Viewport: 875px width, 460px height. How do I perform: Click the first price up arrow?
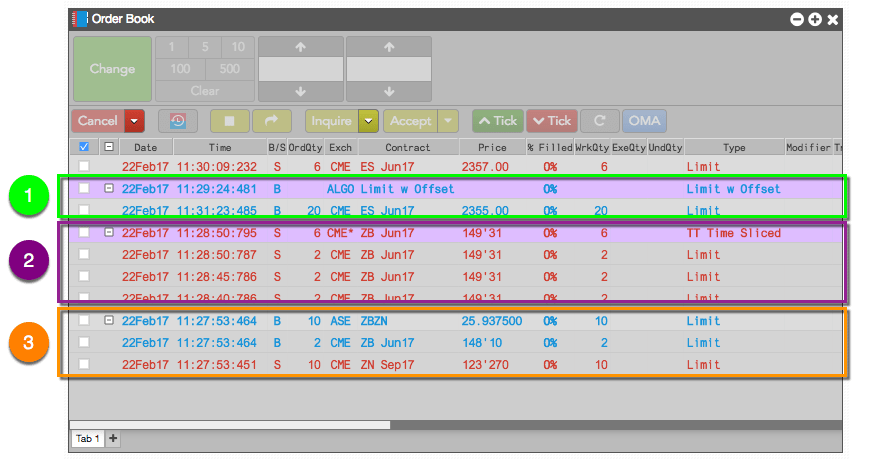pyautogui.click(x=301, y=47)
